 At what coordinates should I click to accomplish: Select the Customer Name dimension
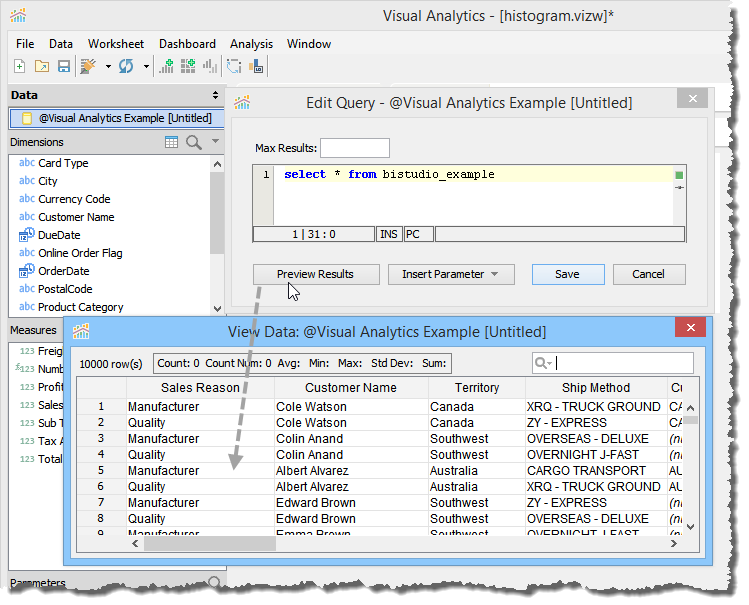[x=76, y=217]
